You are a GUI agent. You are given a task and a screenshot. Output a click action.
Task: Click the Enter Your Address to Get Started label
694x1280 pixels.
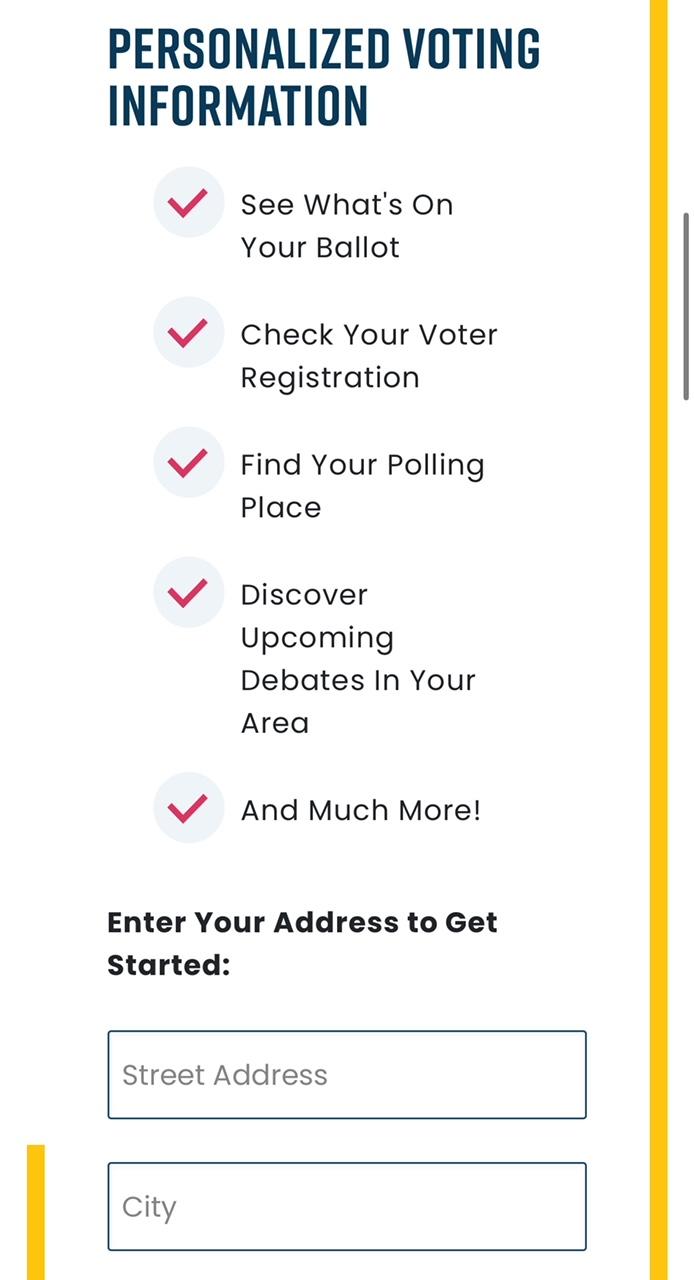point(302,943)
